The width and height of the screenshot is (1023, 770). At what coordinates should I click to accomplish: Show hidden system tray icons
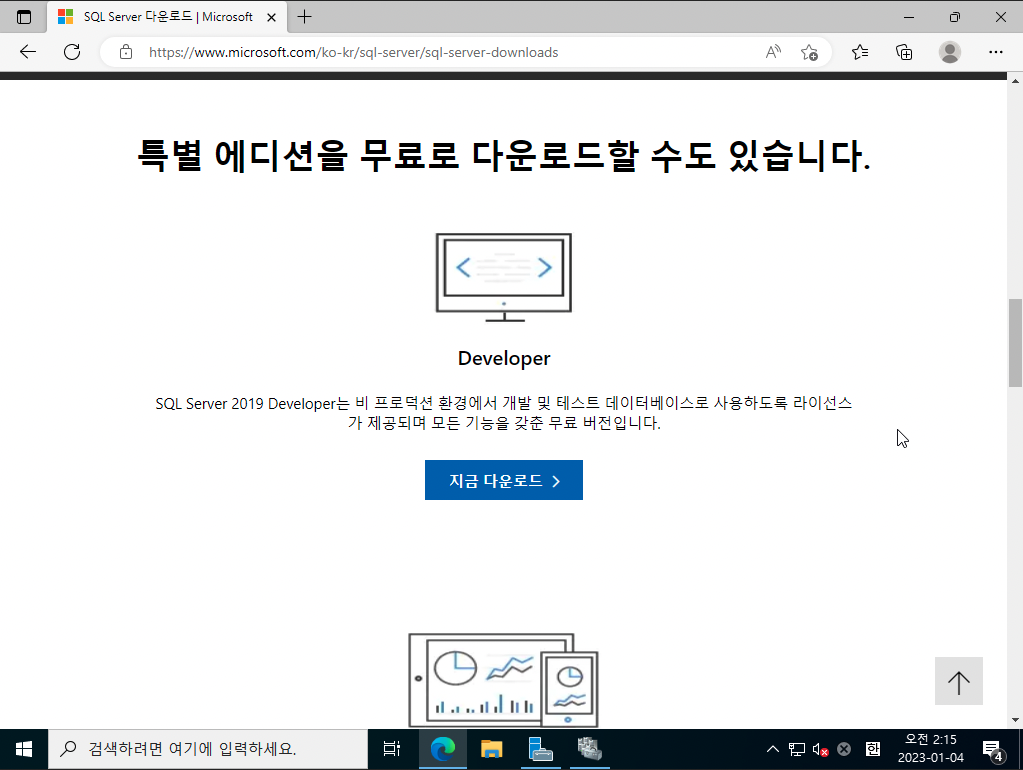772,749
